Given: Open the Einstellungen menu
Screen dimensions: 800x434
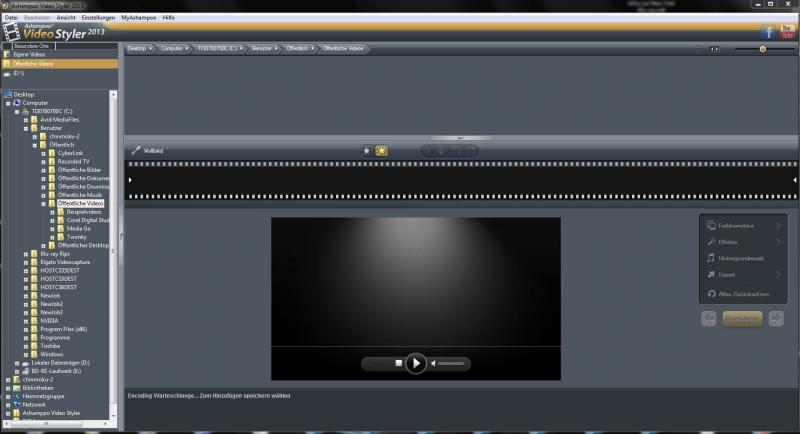Looking at the screenshot, I should pyautogui.click(x=98, y=17).
